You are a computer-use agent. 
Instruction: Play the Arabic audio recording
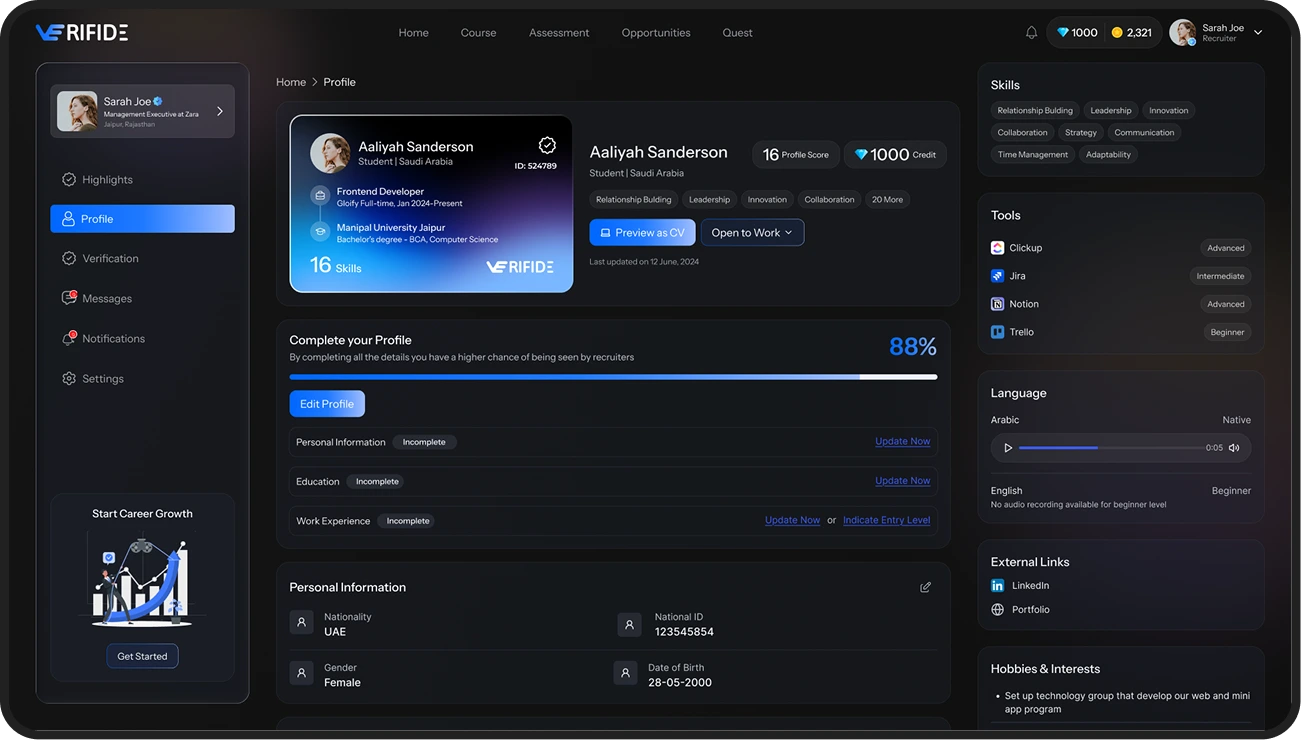click(1008, 448)
